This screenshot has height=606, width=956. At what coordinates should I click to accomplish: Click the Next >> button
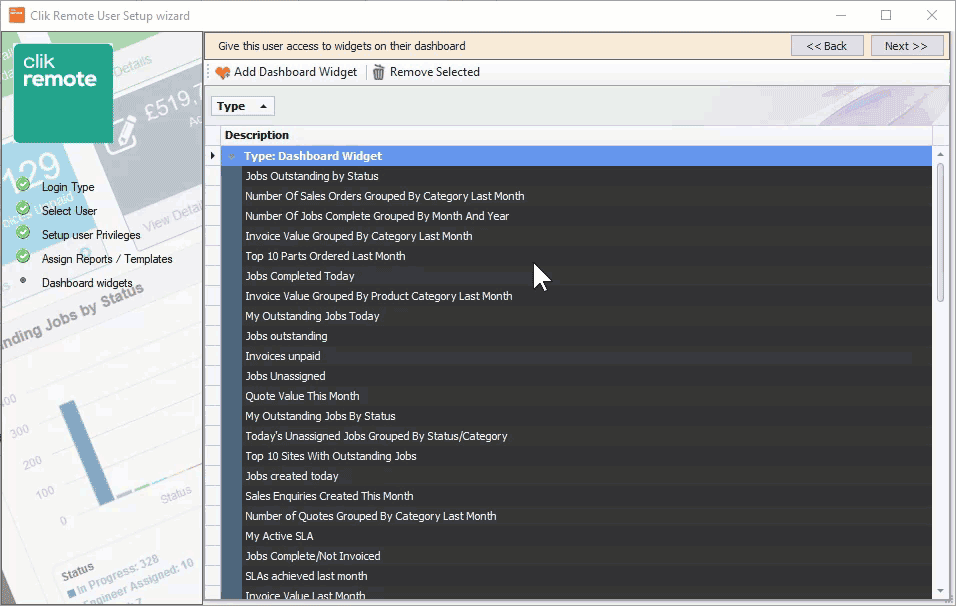(x=906, y=45)
